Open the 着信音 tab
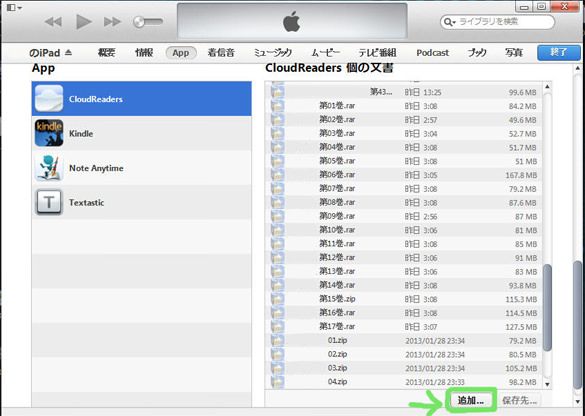 221,53
